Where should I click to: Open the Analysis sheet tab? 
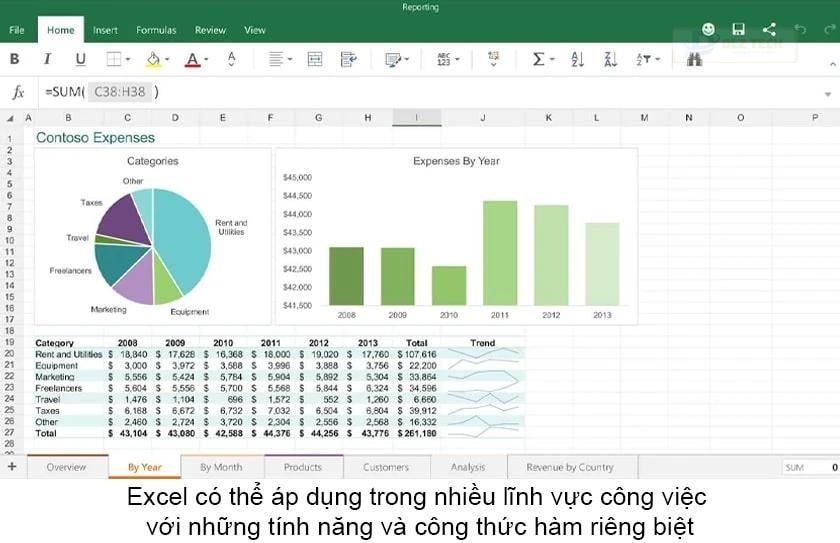click(x=468, y=467)
